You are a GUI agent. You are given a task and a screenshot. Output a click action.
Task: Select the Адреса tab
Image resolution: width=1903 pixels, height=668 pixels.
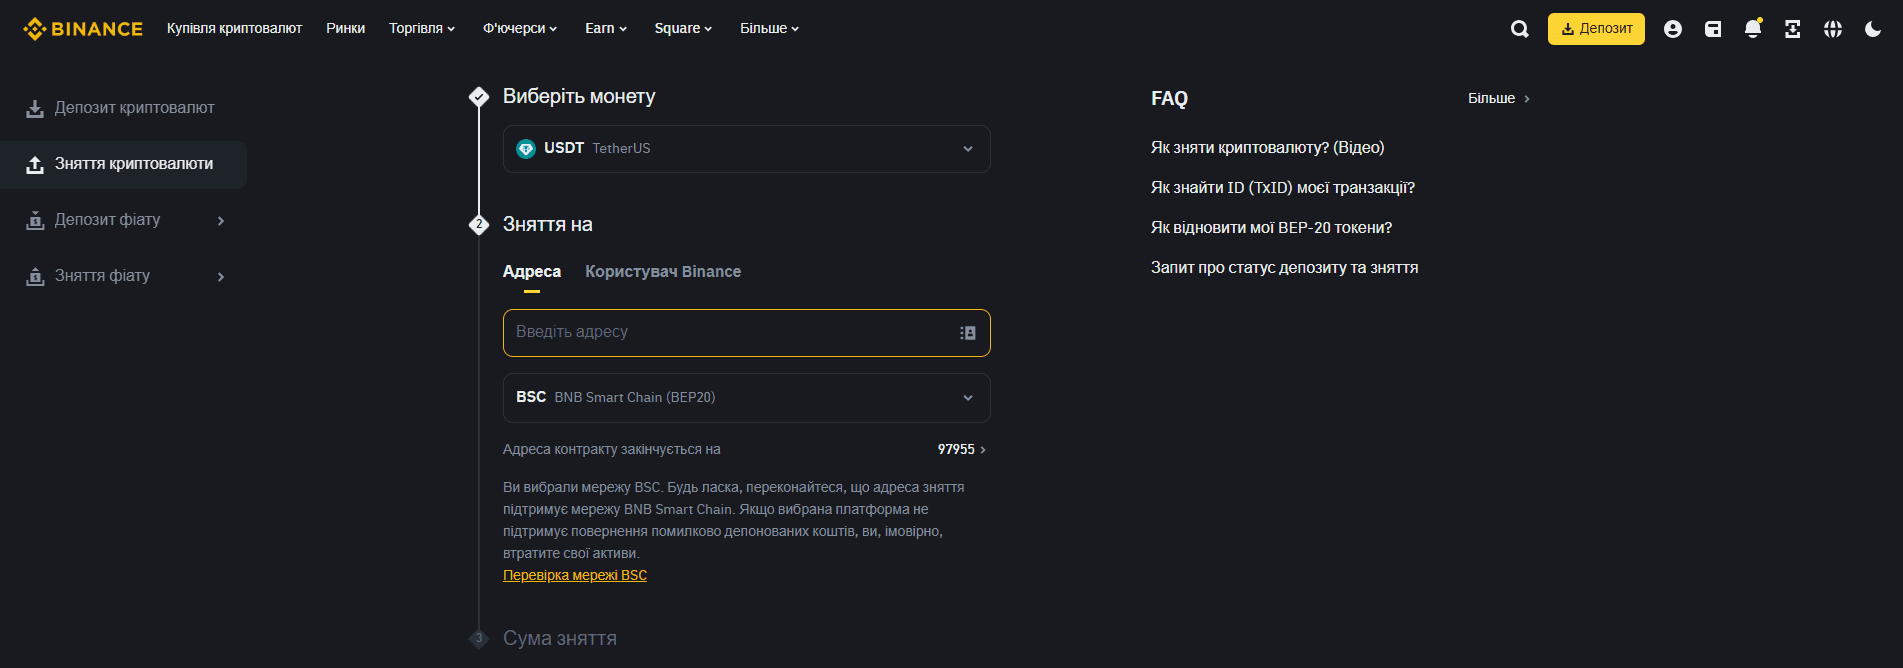coord(531,272)
